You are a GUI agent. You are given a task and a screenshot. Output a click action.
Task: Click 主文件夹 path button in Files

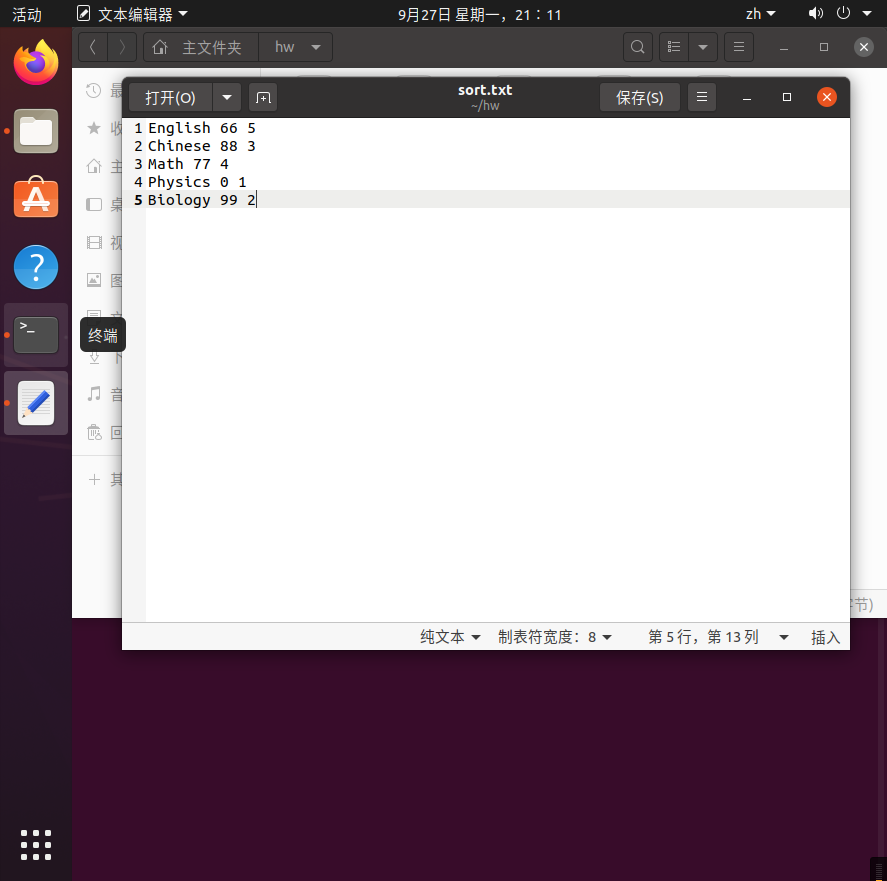[201, 47]
